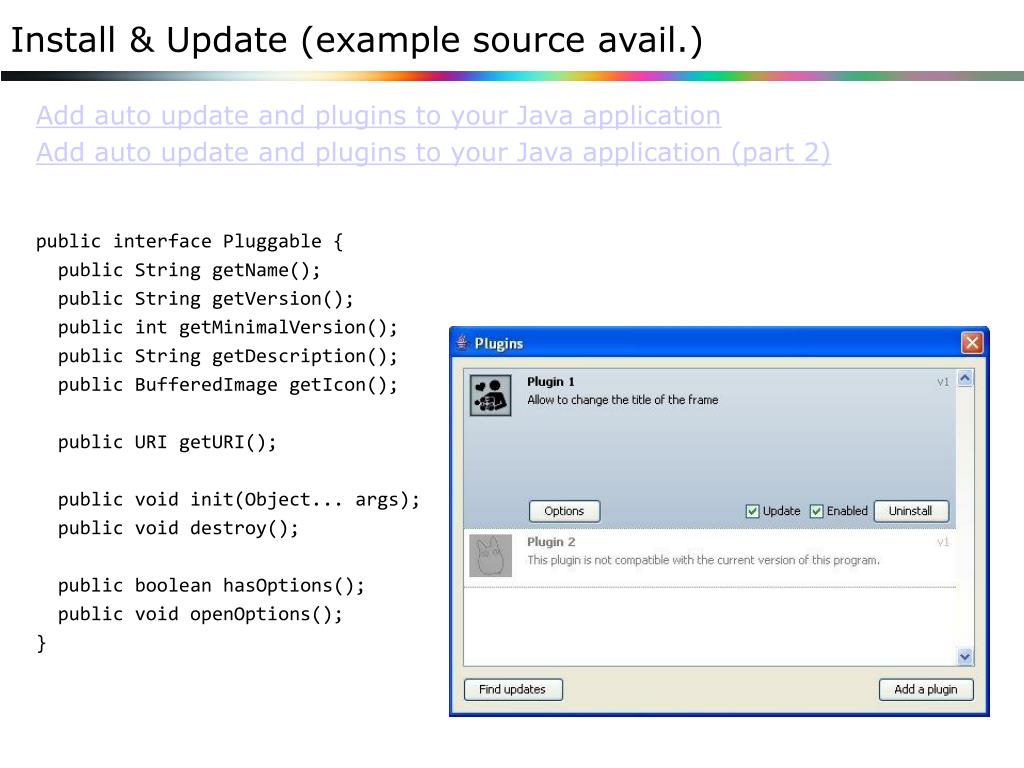Click the Plugins title bar text

pos(499,344)
